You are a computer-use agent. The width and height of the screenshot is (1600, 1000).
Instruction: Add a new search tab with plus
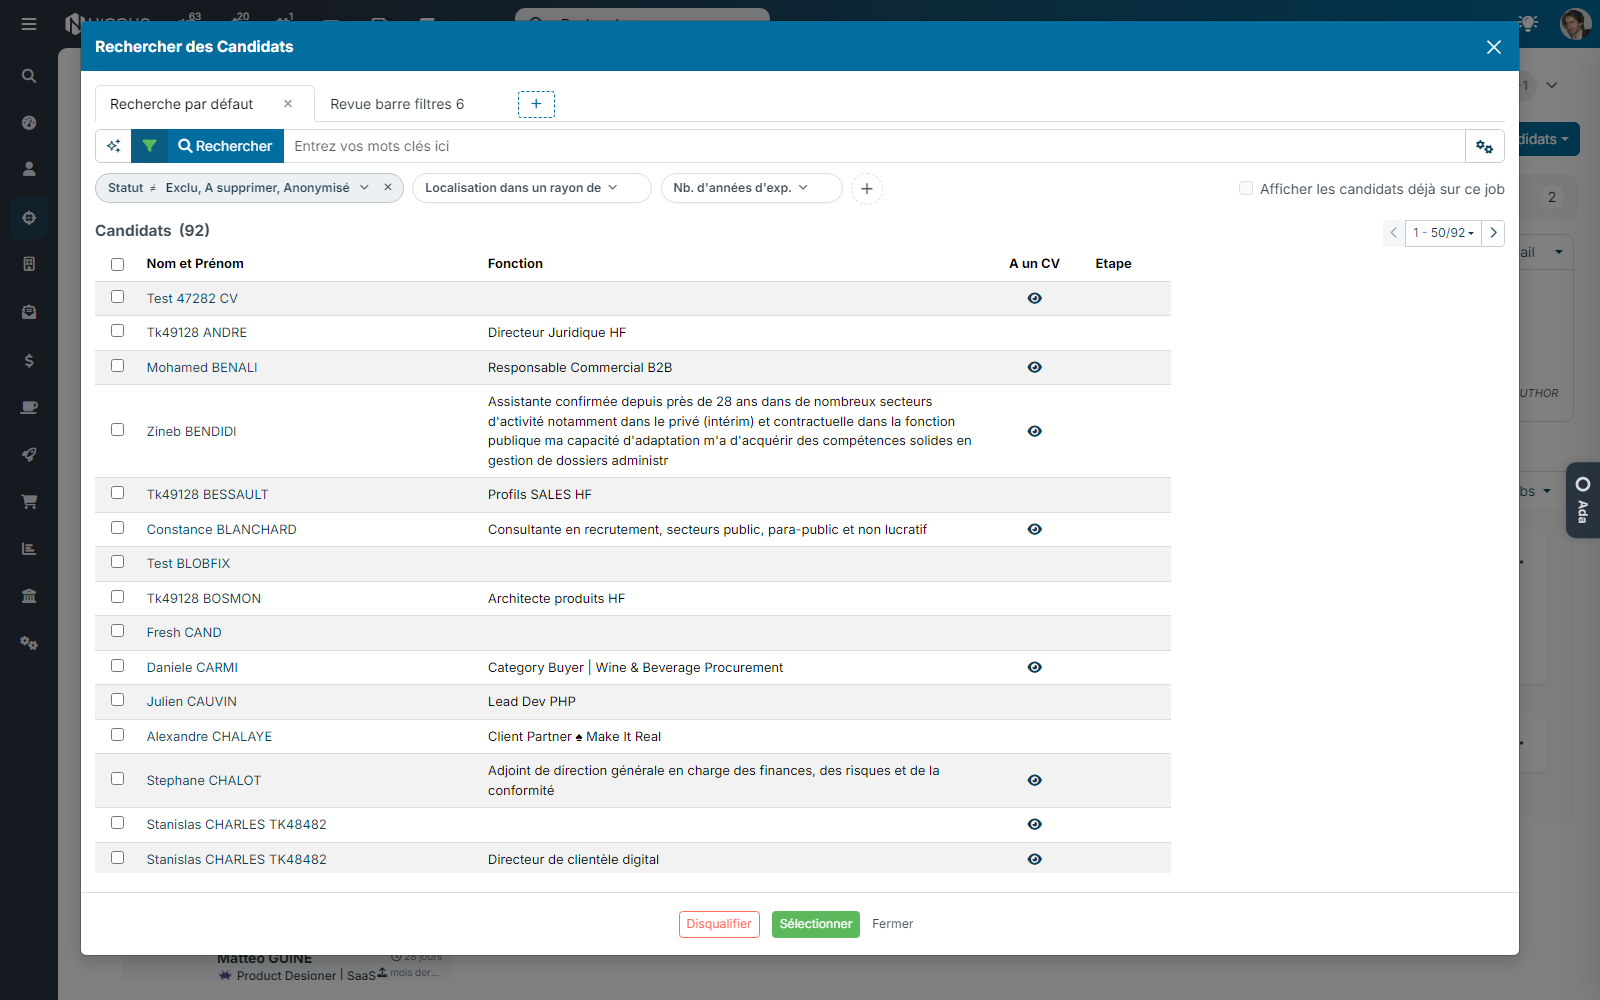[x=536, y=104]
